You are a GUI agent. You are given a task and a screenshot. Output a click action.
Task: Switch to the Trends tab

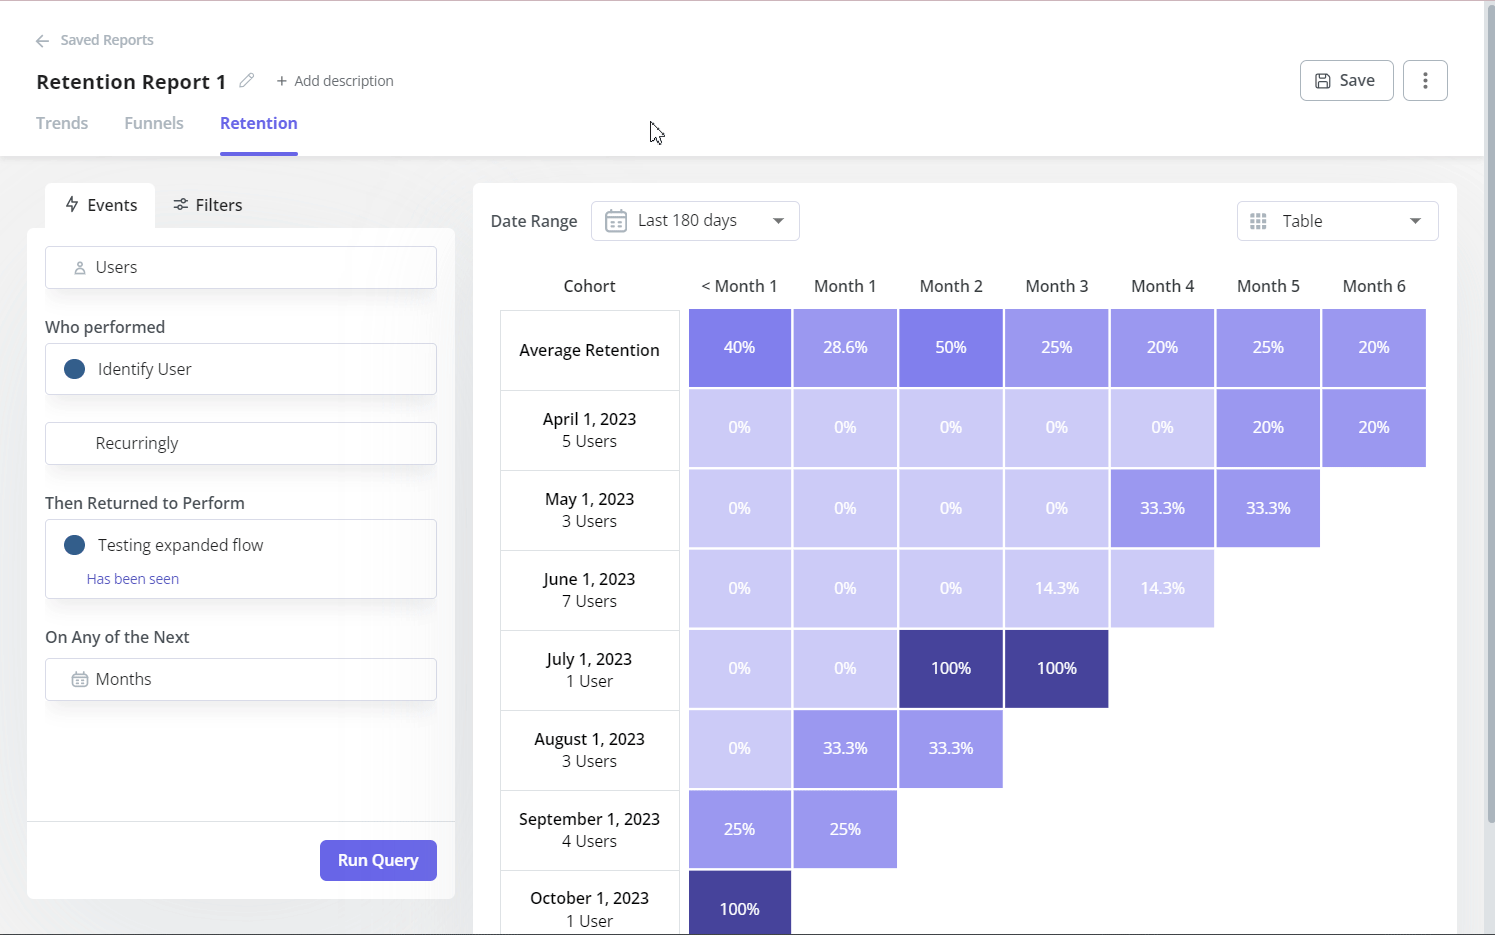[x=62, y=122]
